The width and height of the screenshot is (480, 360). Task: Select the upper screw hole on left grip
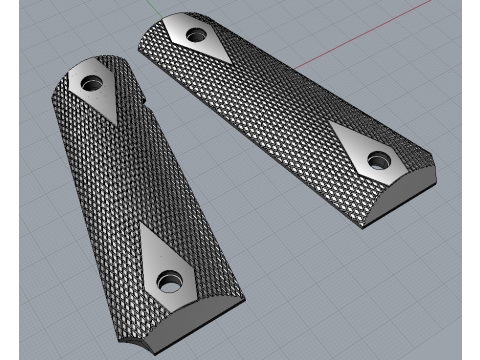92,83
